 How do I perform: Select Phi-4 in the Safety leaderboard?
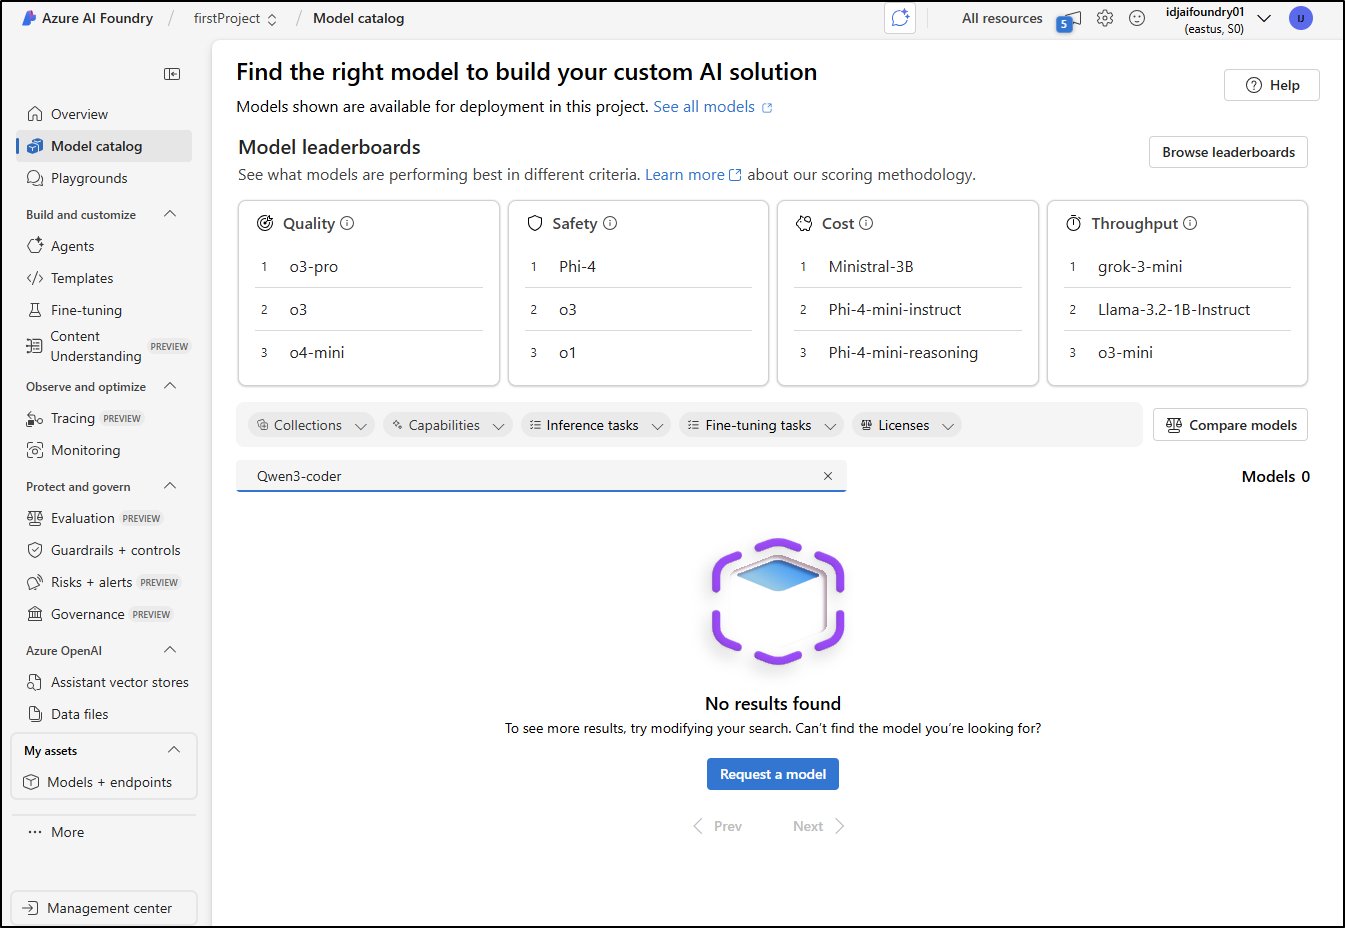pyautogui.click(x=578, y=267)
